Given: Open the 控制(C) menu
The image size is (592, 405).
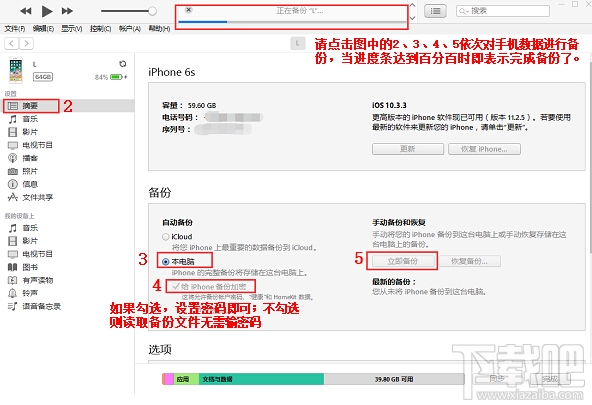Looking at the screenshot, I should [x=100, y=29].
